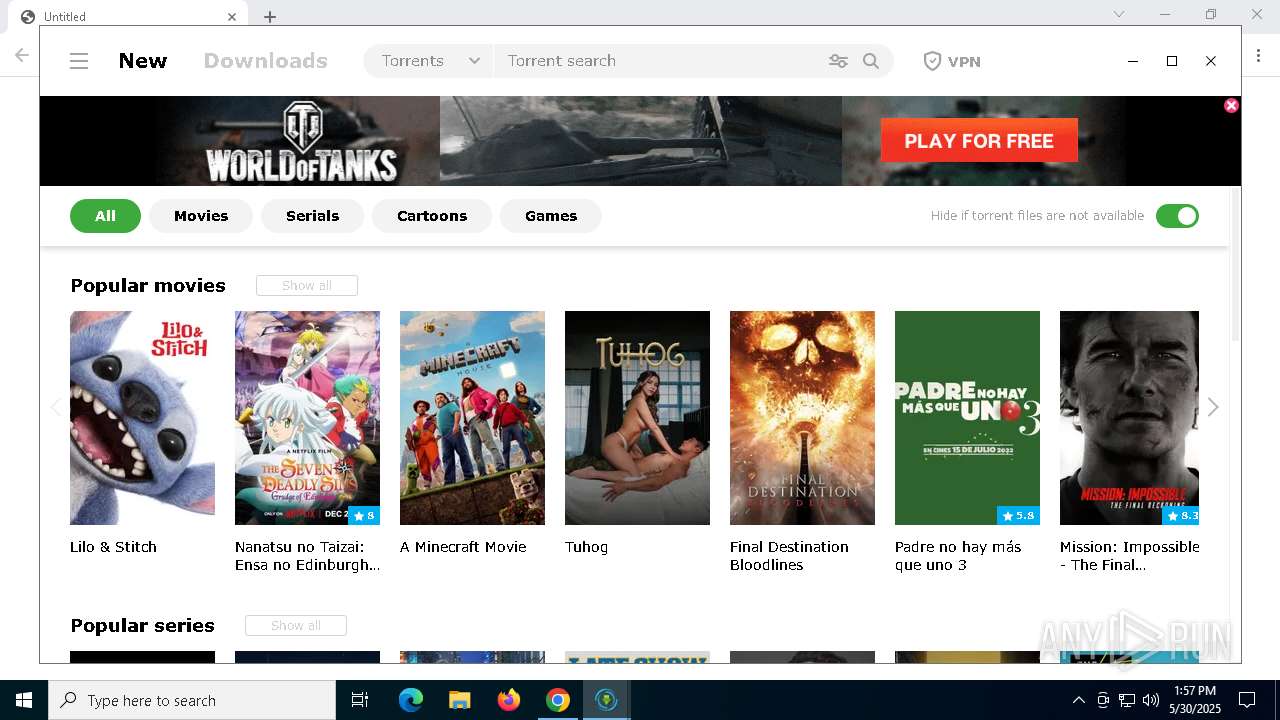The width and height of the screenshot is (1280, 720).
Task: Select the Cartoons category filter
Action: (432, 216)
